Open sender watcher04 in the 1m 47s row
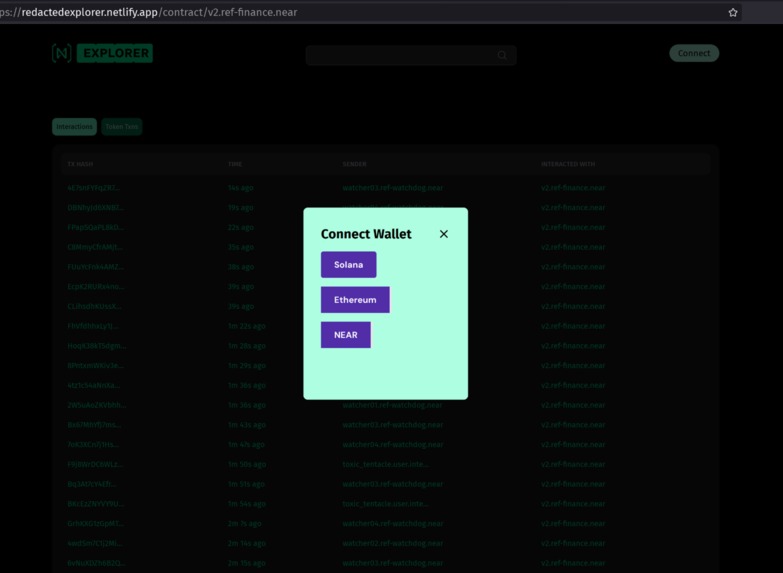The image size is (783, 573). point(392,445)
